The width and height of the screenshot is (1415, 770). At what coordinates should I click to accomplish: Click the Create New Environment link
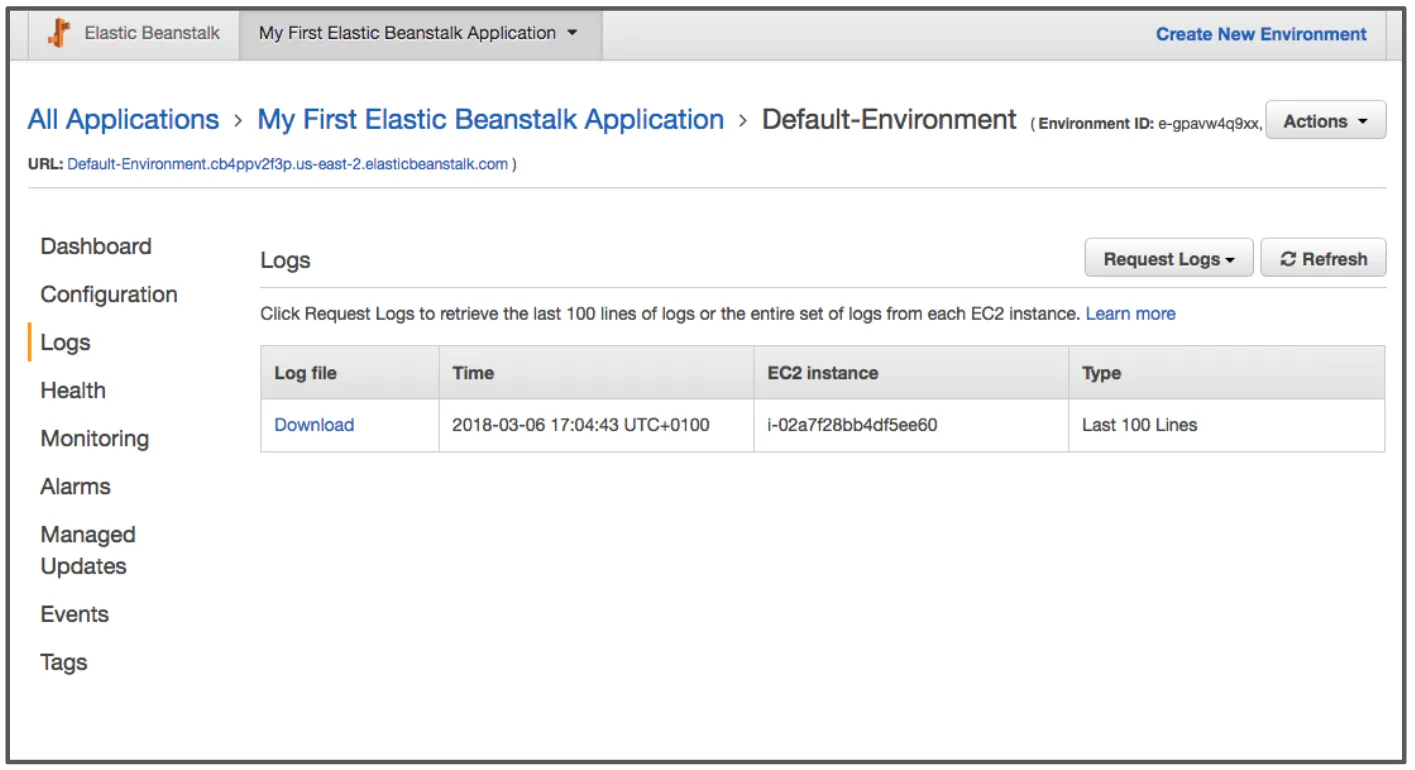tap(1261, 33)
